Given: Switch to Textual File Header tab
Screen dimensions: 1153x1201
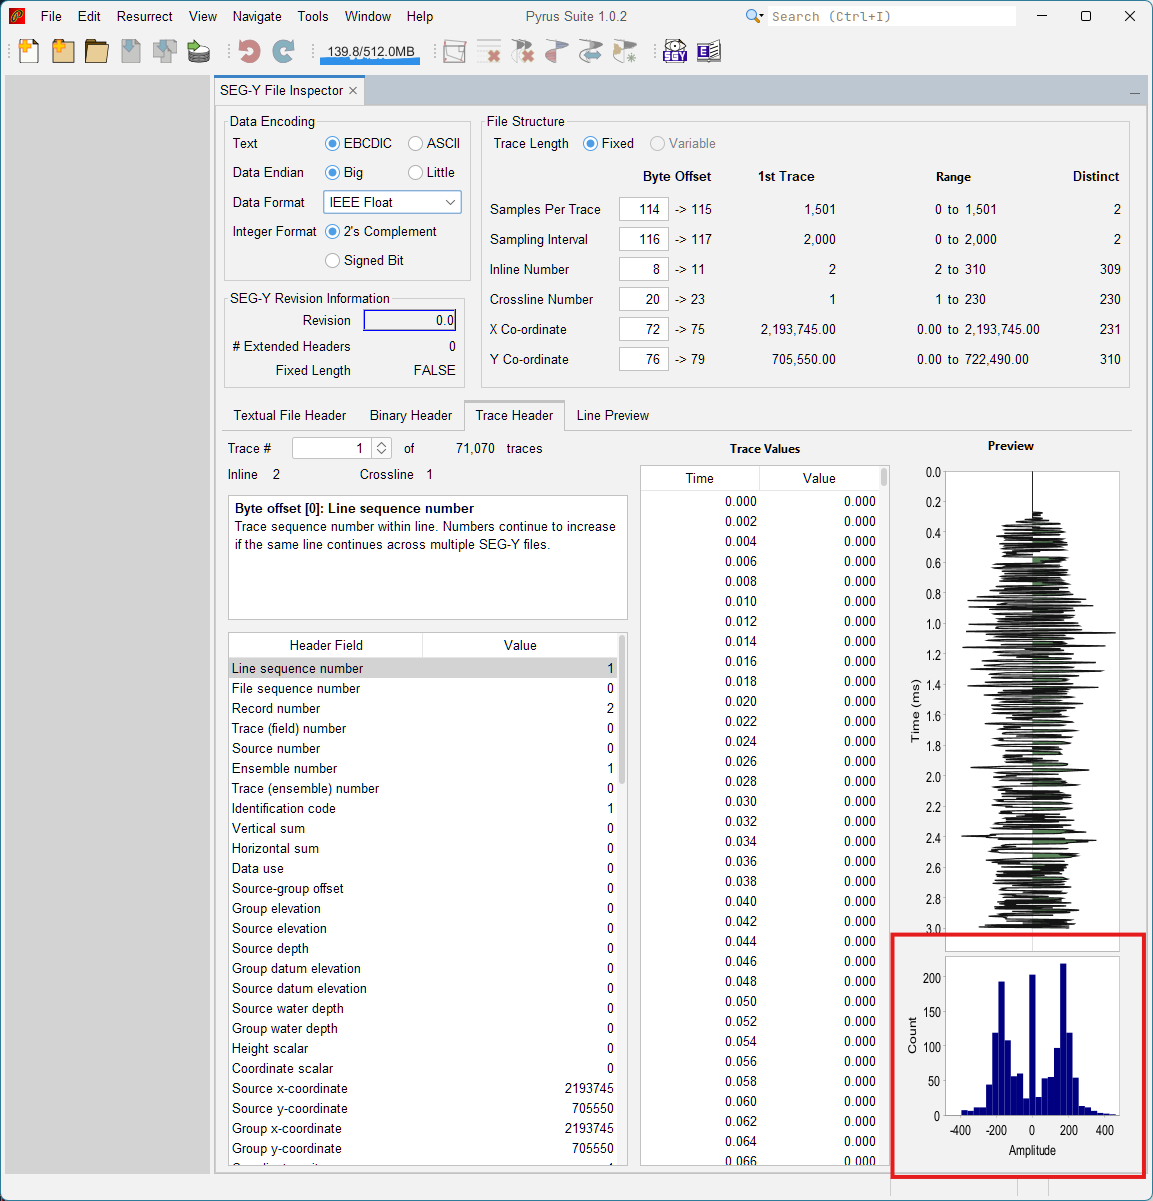Looking at the screenshot, I should tap(290, 415).
